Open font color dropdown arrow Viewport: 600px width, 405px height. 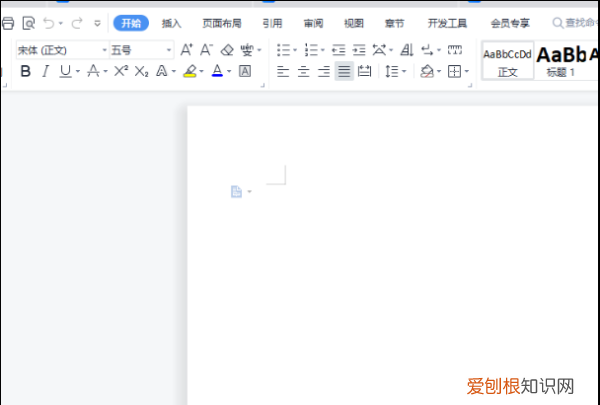tap(229, 71)
